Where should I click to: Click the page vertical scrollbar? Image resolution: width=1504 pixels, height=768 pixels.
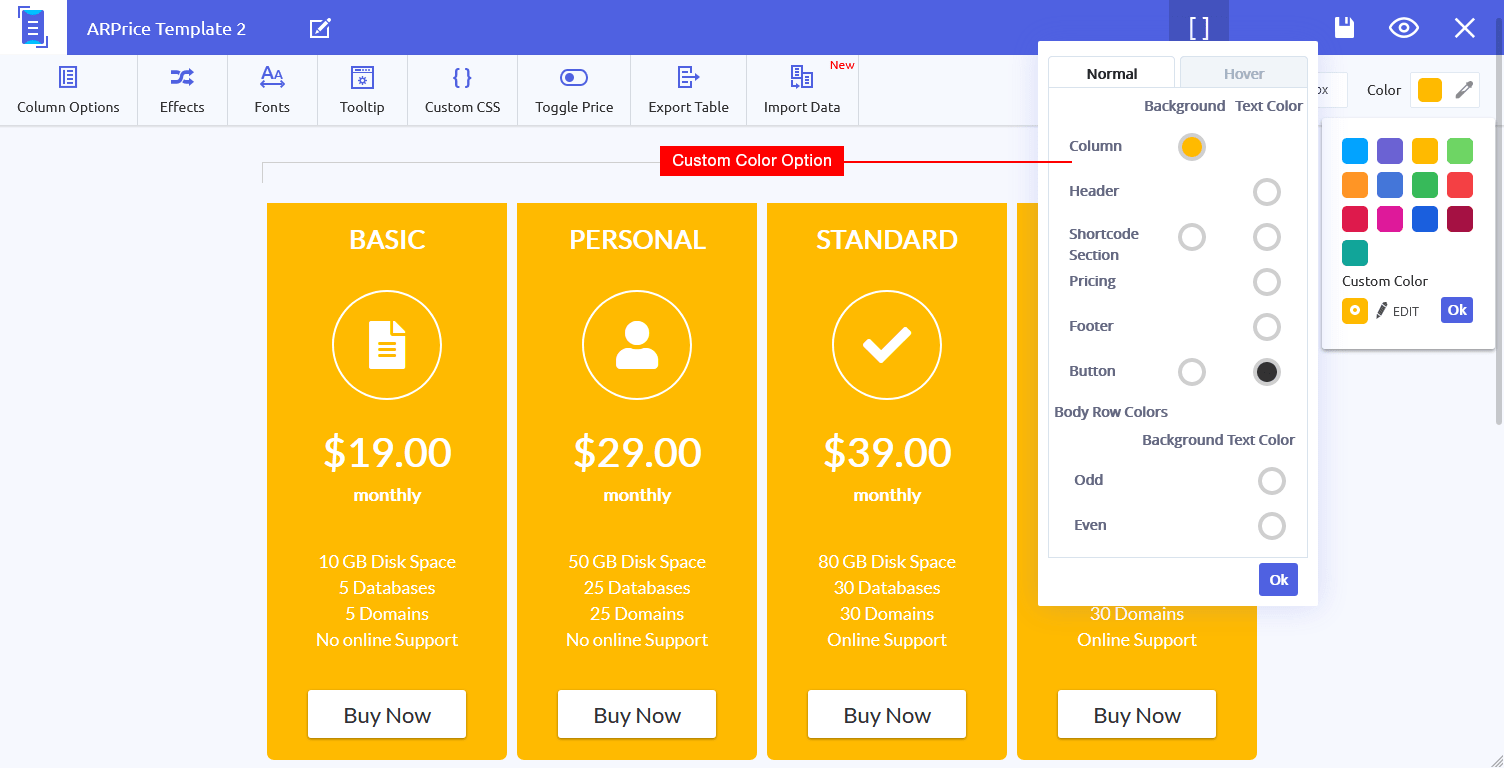[x=1498, y=220]
